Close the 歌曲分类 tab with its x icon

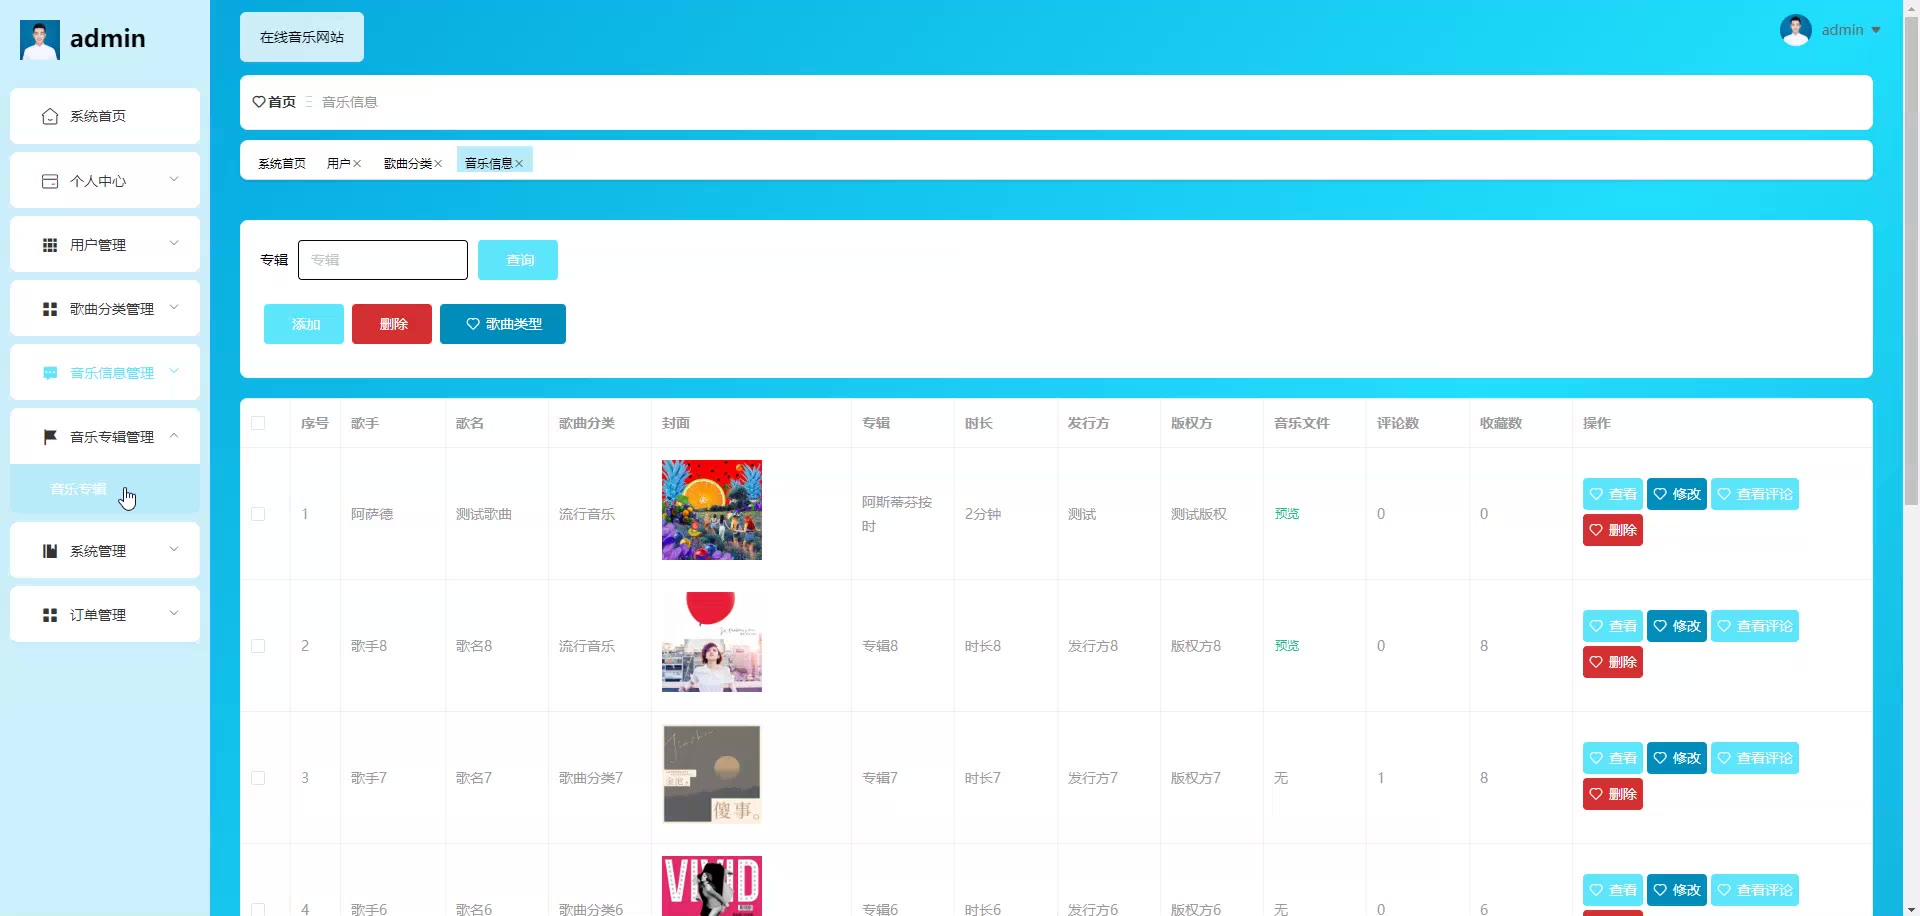(x=438, y=164)
